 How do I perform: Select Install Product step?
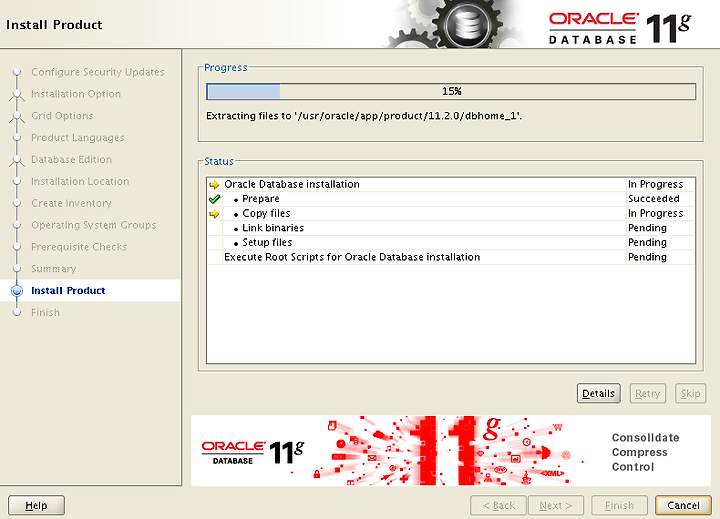(x=68, y=291)
